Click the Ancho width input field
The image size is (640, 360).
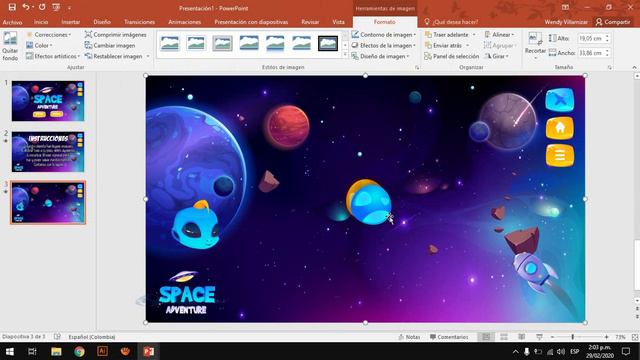coord(591,53)
